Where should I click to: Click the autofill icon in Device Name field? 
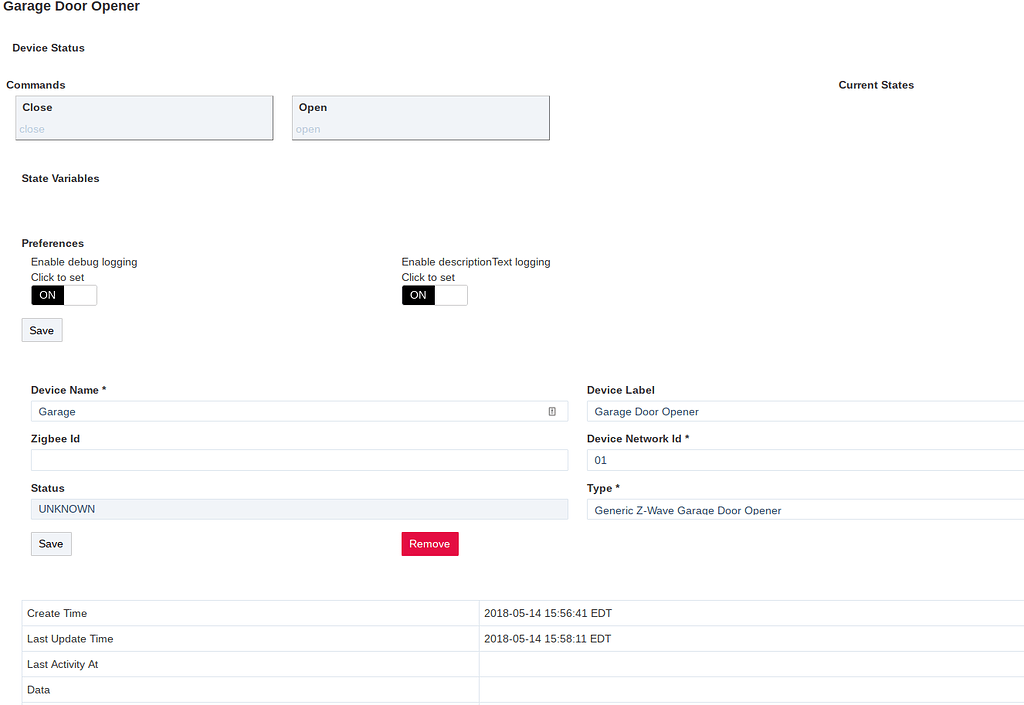[552, 411]
